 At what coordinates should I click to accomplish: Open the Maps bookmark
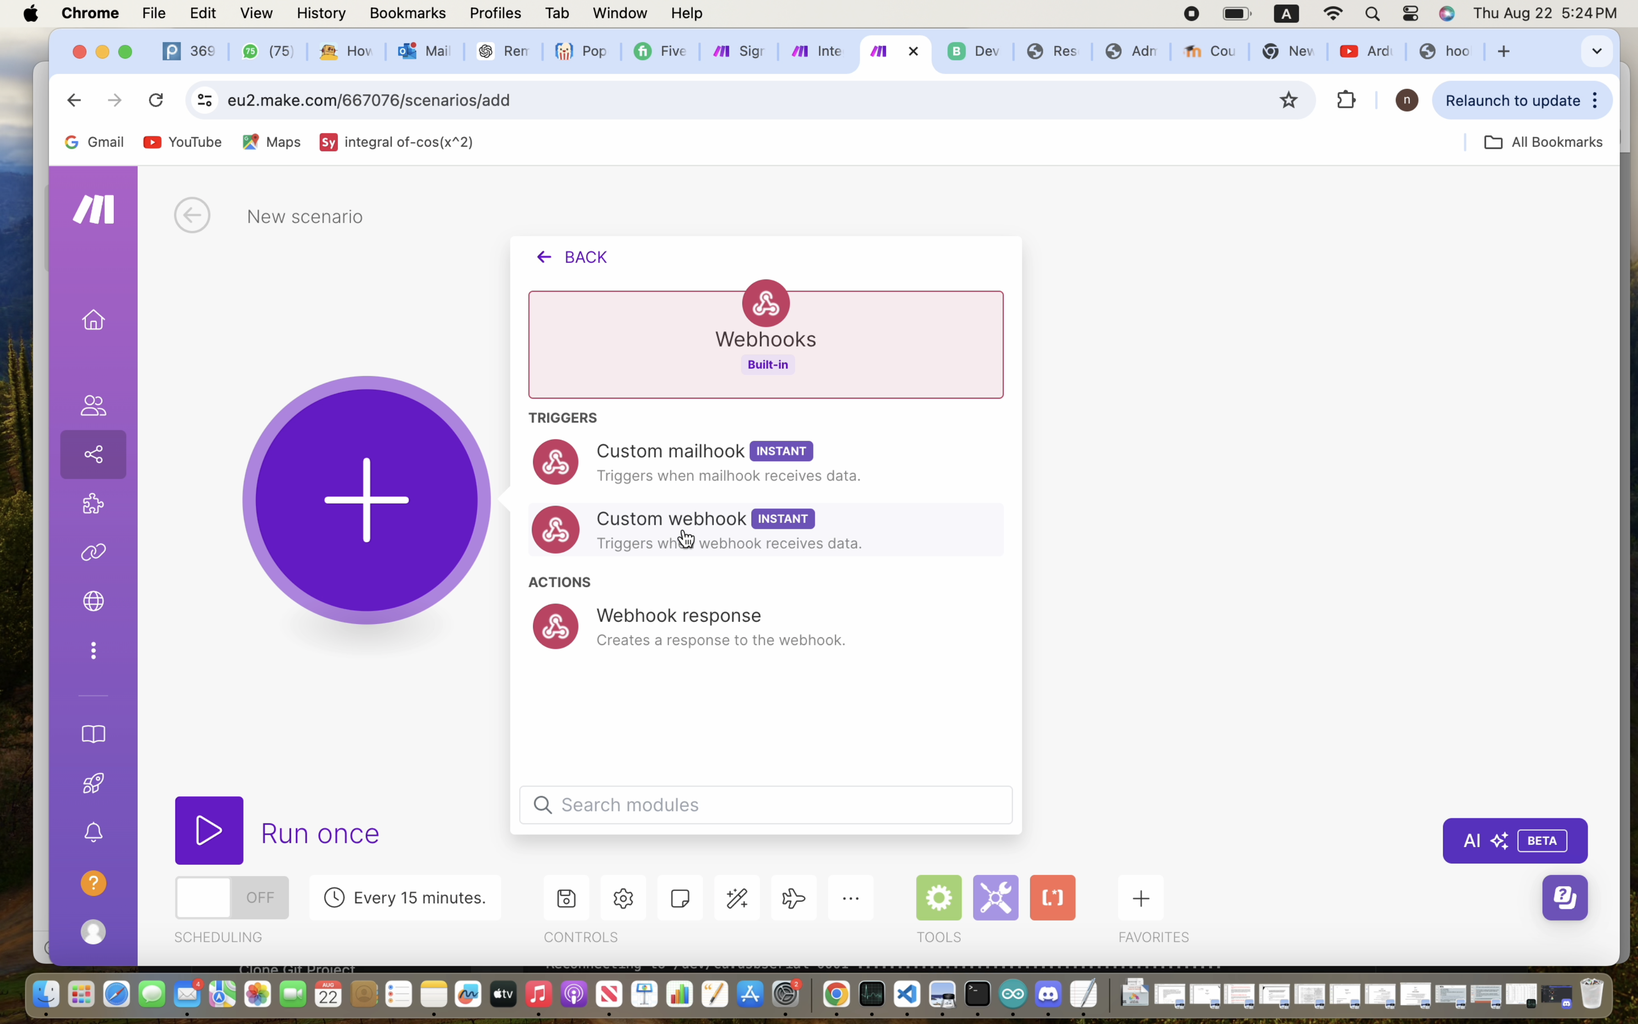click(271, 142)
